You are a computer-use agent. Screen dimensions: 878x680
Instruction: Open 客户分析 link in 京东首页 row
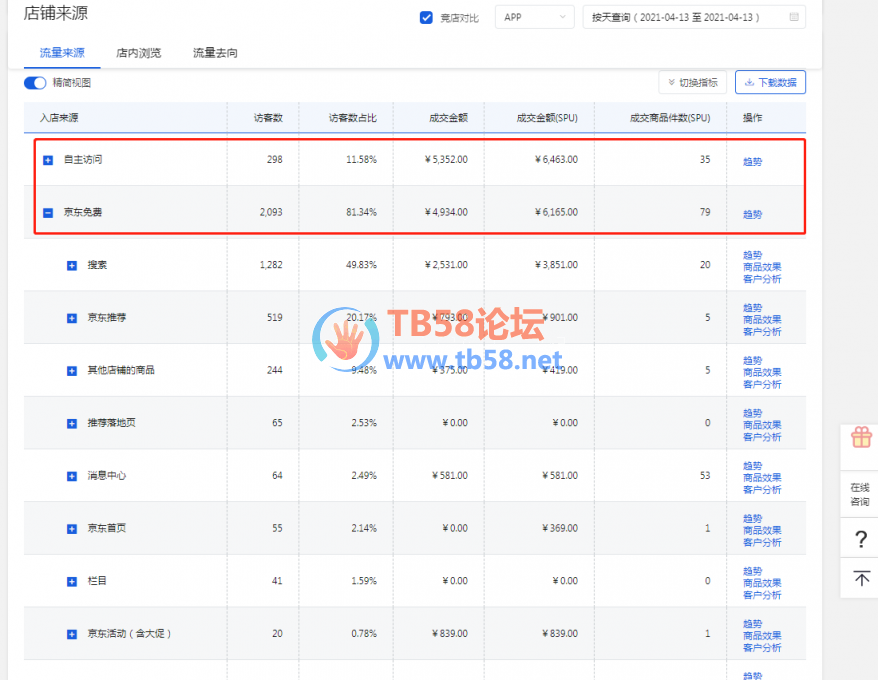tap(762, 542)
